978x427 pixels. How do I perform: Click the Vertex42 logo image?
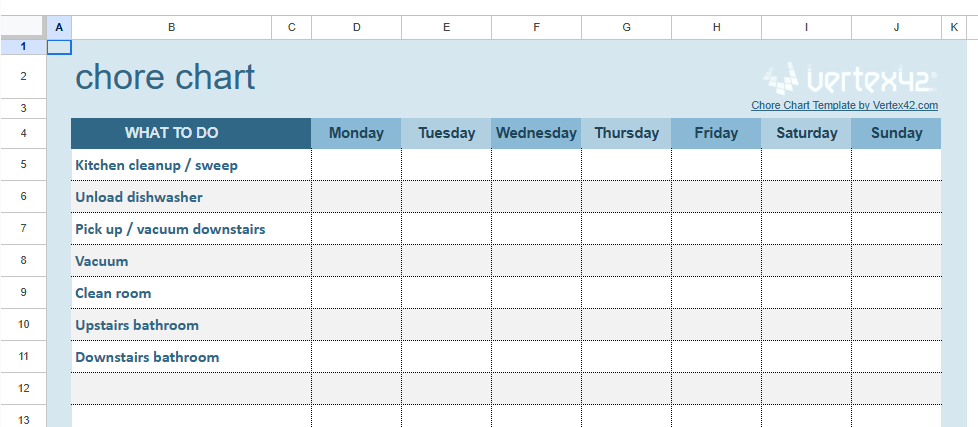tap(849, 78)
